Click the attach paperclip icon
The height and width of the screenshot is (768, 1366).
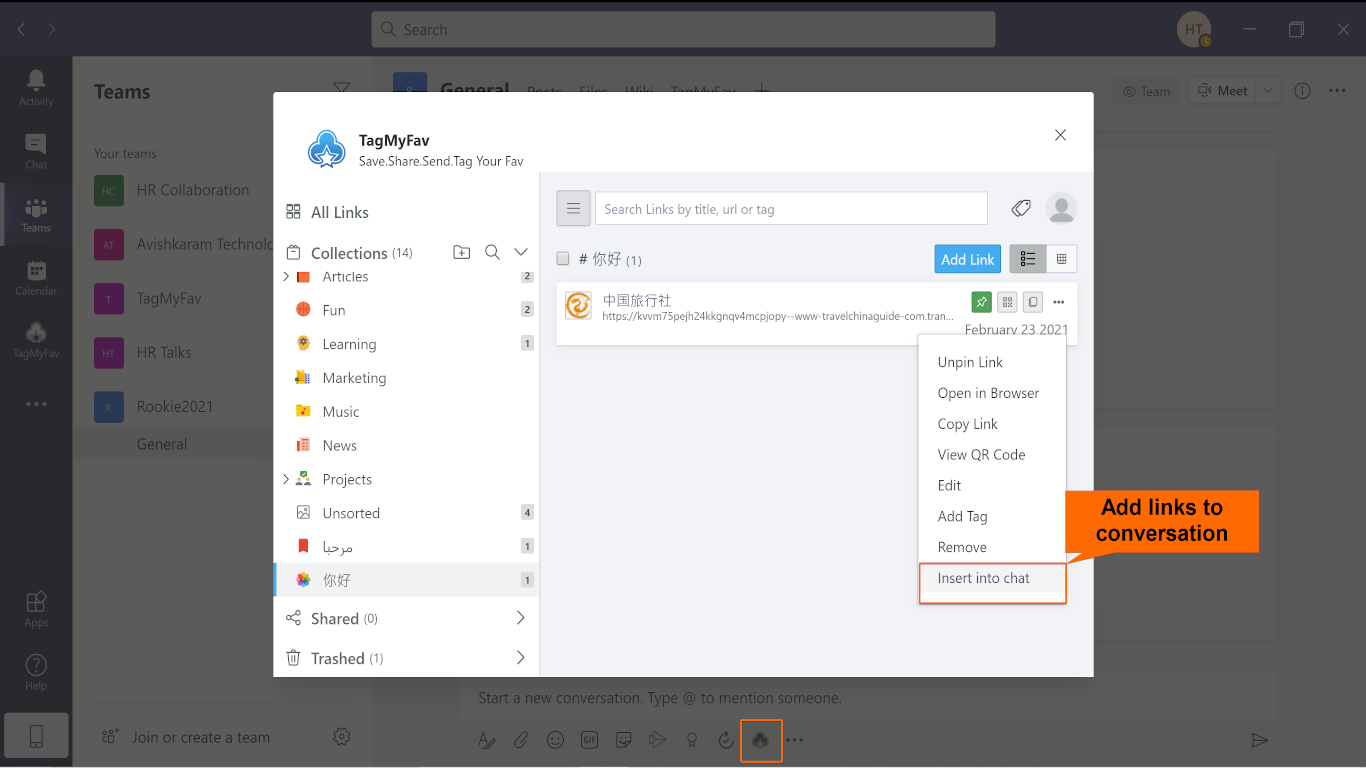coord(521,740)
